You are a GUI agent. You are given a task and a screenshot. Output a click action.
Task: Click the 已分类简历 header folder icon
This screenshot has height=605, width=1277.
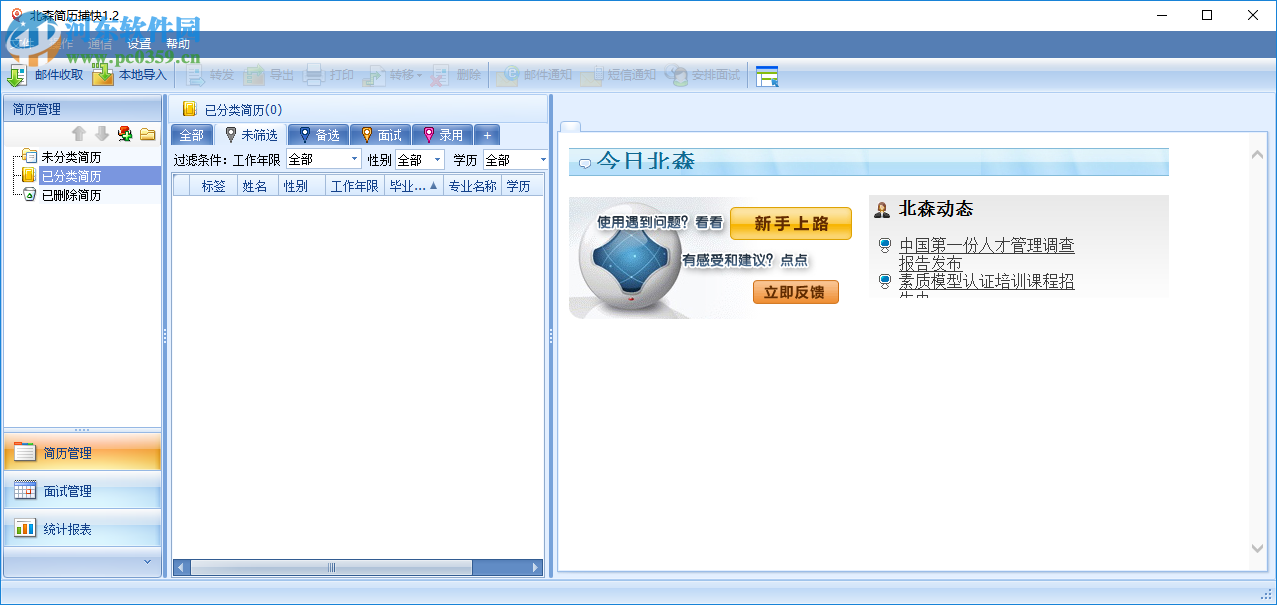pos(190,109)
